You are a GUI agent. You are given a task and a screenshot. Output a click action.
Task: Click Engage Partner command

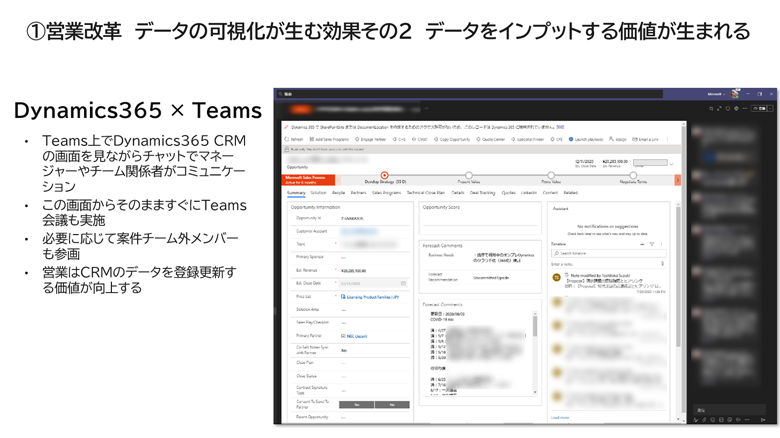(371, 139)
